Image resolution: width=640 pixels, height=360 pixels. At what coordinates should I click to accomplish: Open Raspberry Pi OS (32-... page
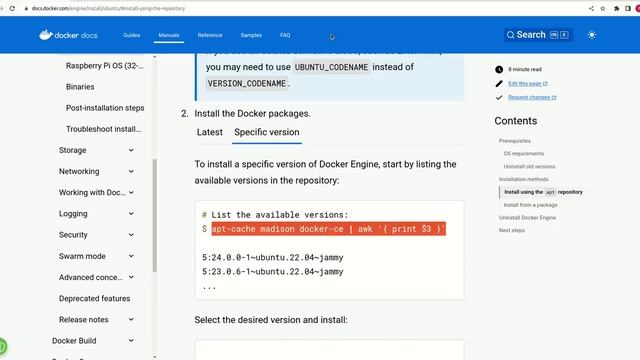click(x=104, y=66)
